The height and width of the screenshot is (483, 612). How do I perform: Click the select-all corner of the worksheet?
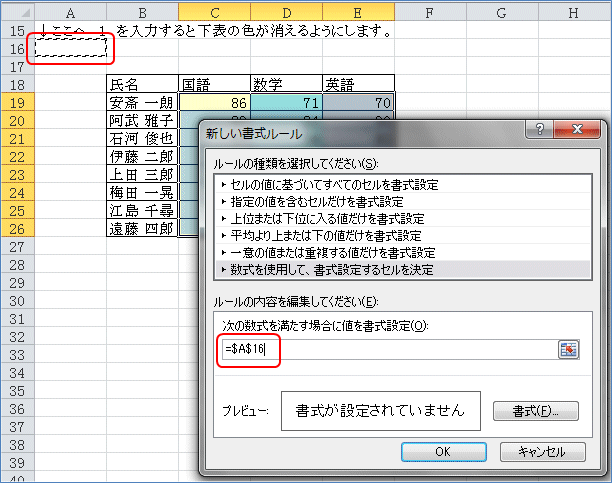[x=18, y=12]
